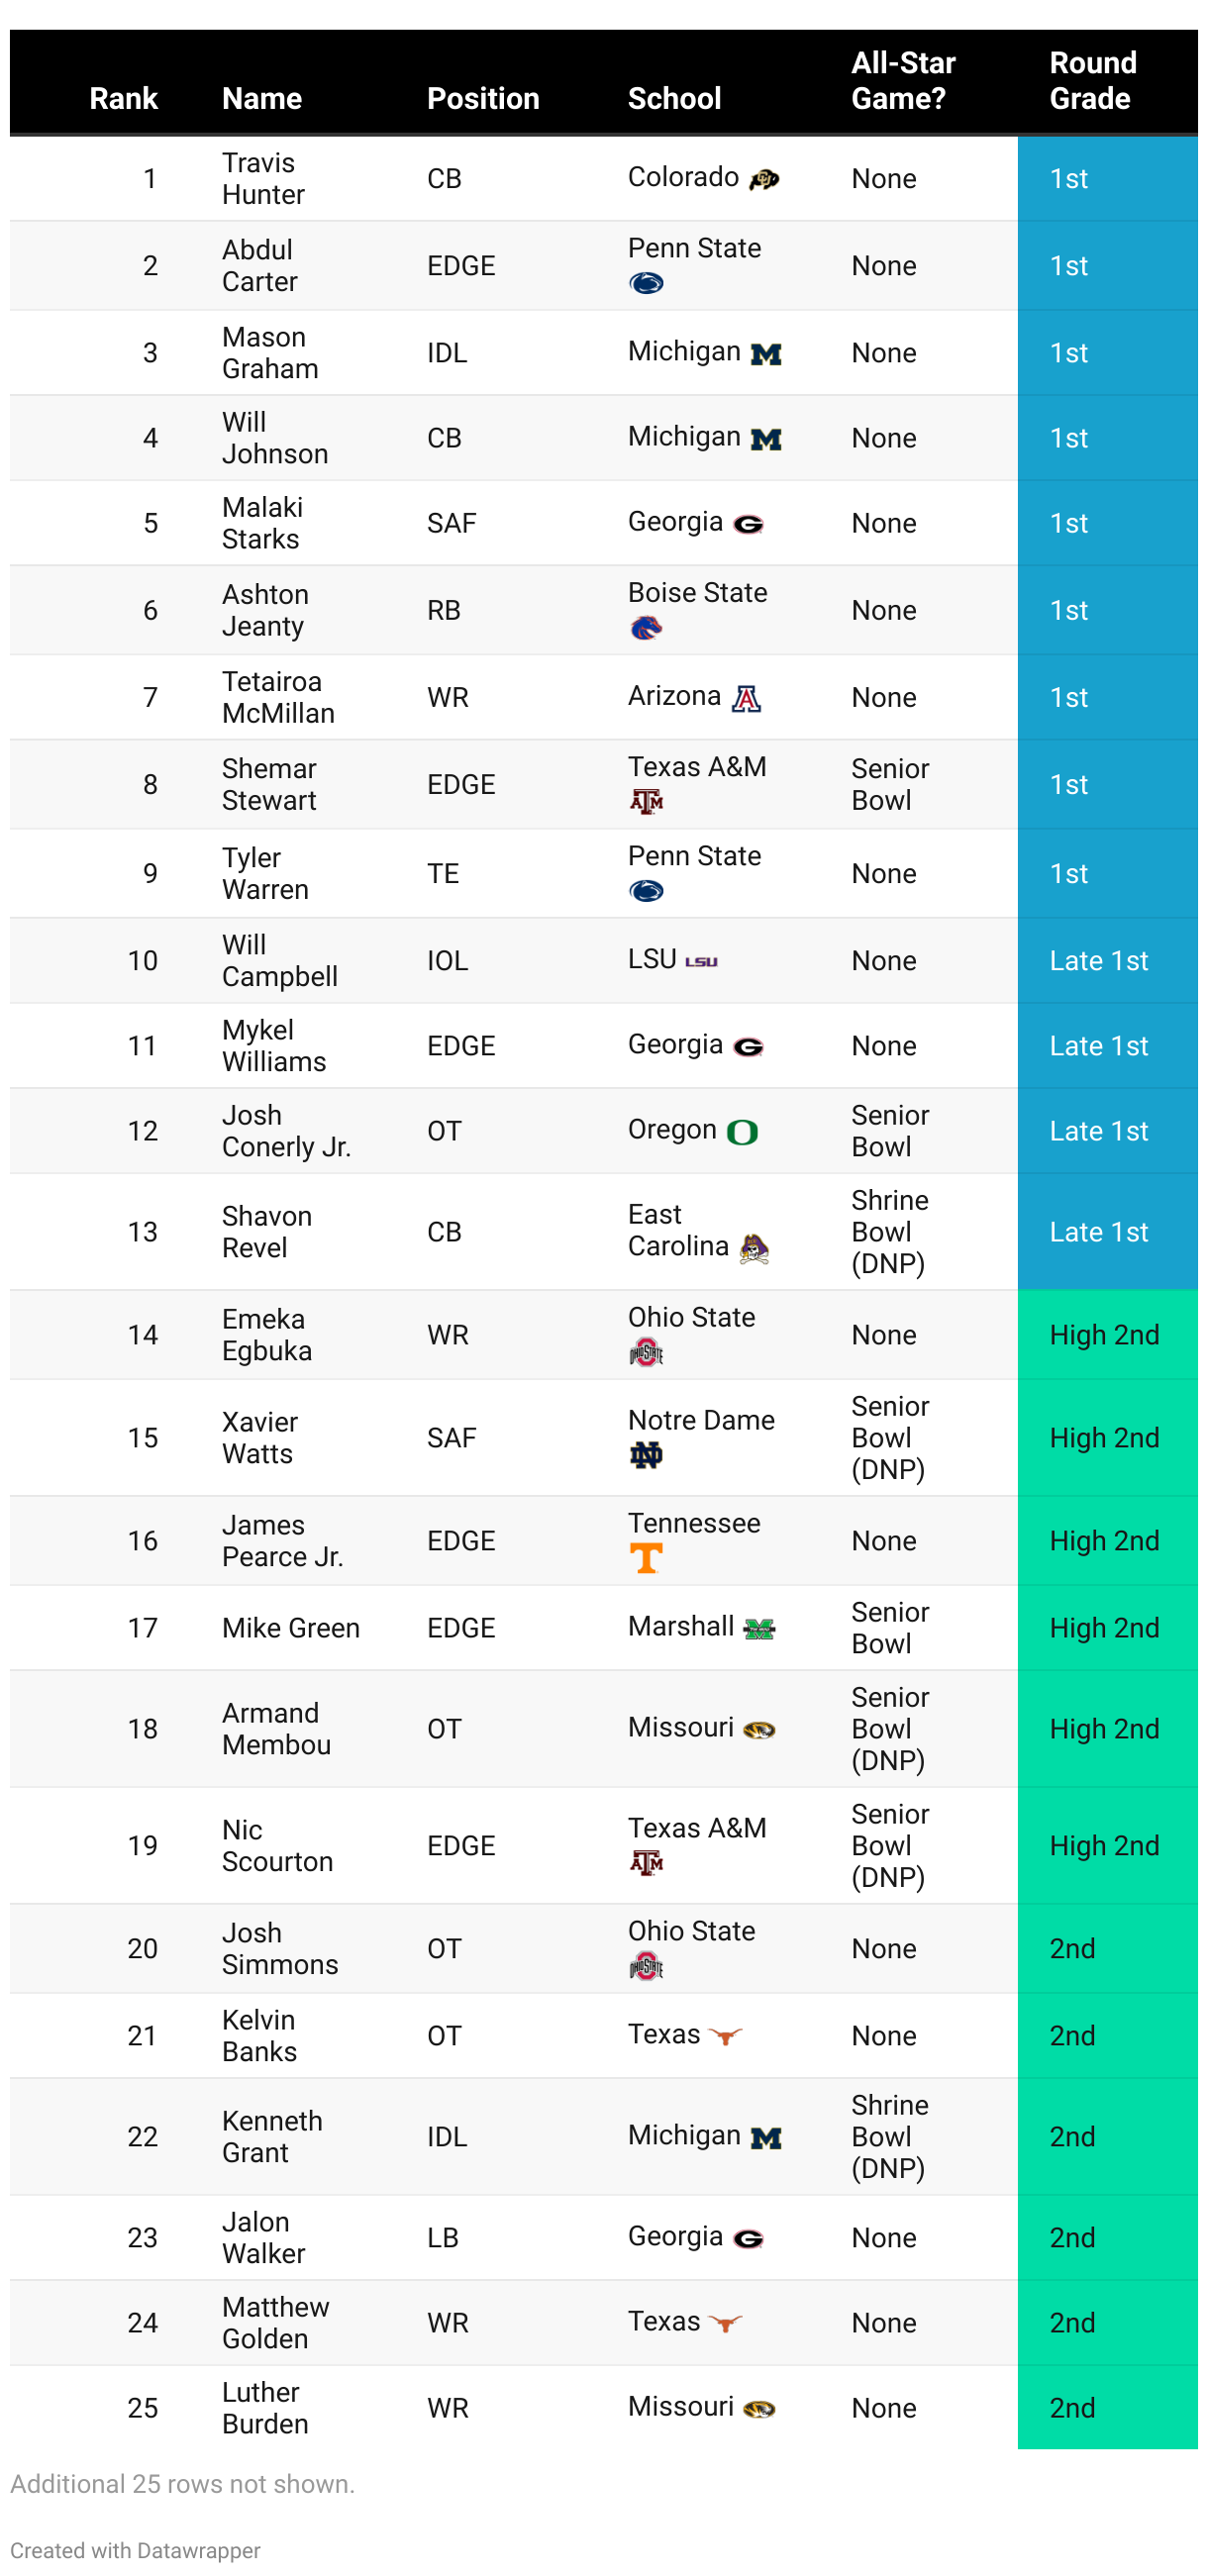Click the School column header
The height and width of the screenshot is (2576, 1208).
click(x=674, y=98)
